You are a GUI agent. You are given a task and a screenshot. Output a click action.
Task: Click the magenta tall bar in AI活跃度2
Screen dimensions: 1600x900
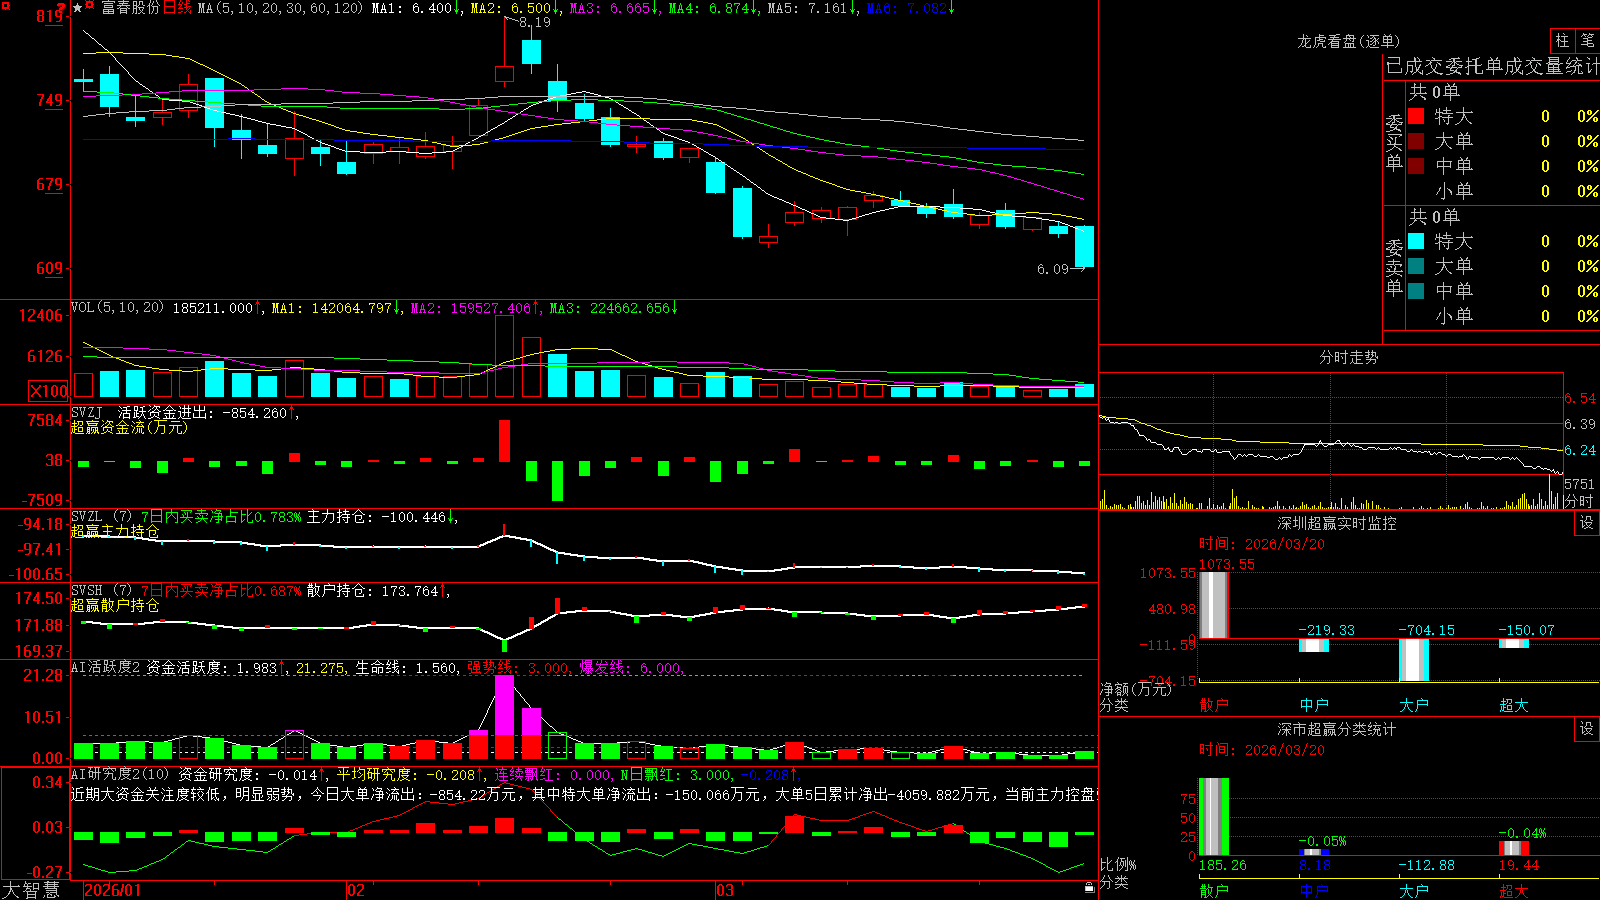pyautogui.click(x=504, y=705)
